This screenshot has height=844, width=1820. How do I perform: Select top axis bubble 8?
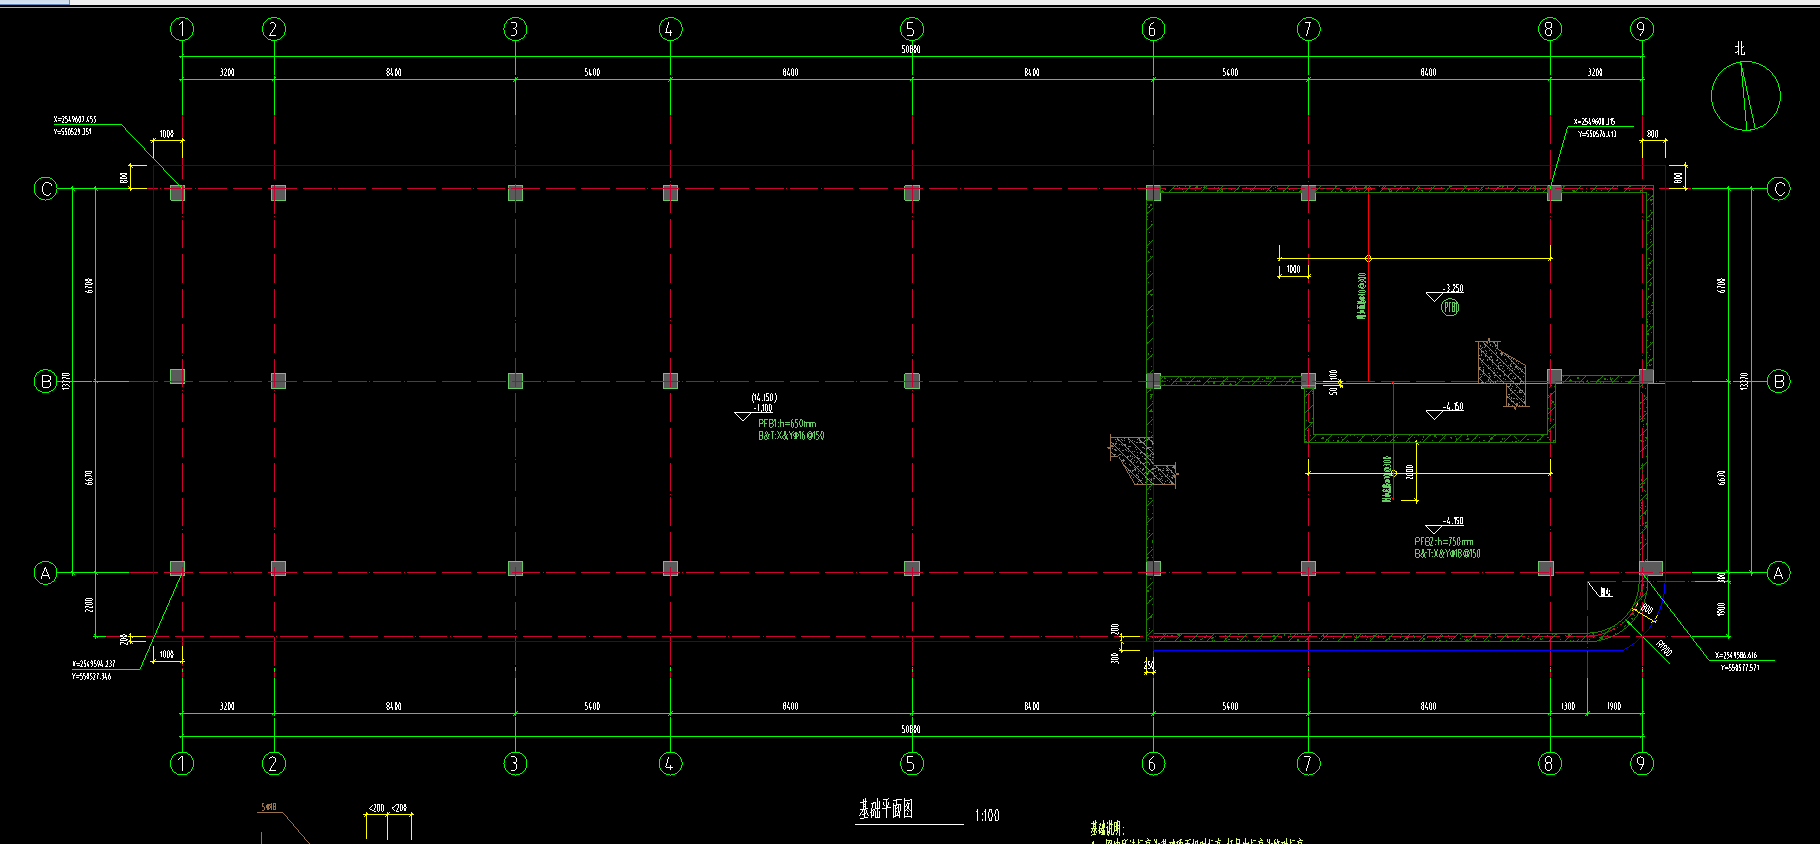(1550, 29)
